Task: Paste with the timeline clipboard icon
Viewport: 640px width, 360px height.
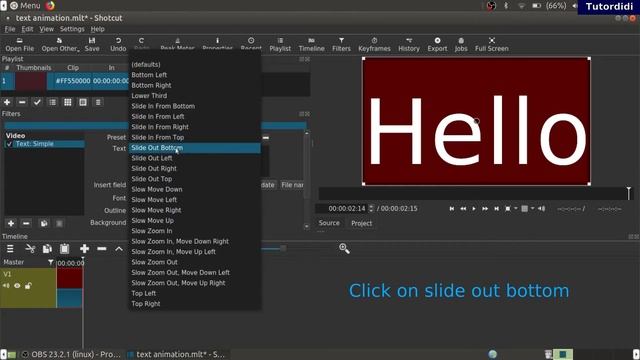Action: pyautogui.click(x=64, y=249)
